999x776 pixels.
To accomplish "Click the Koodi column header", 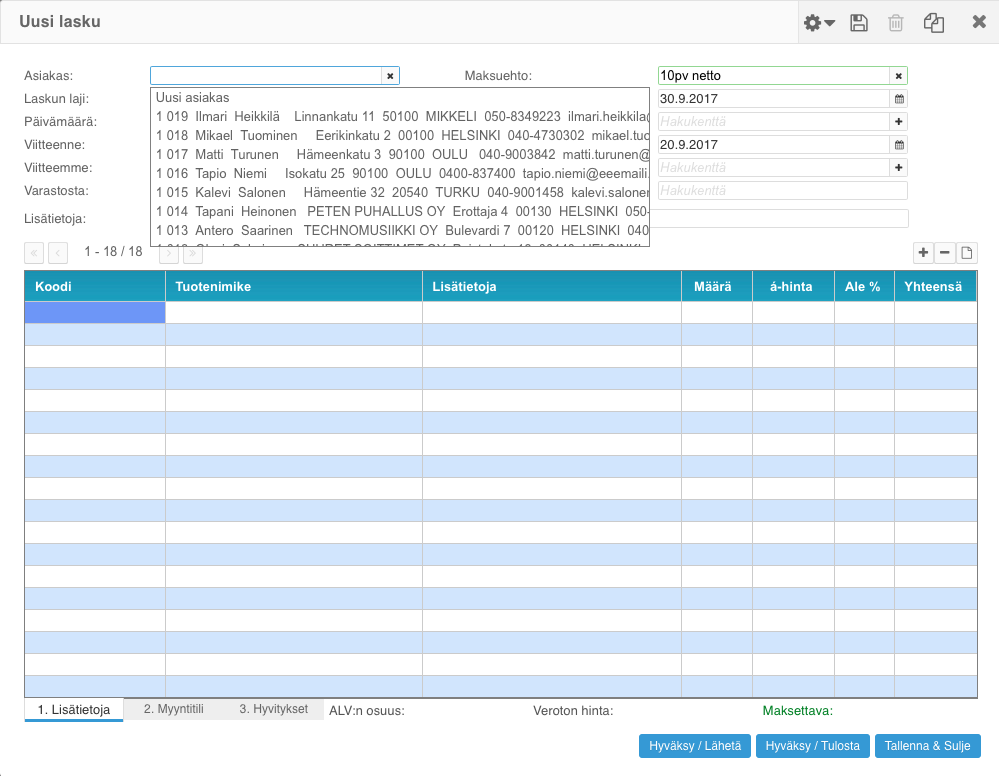I will [x=95, y=287].
